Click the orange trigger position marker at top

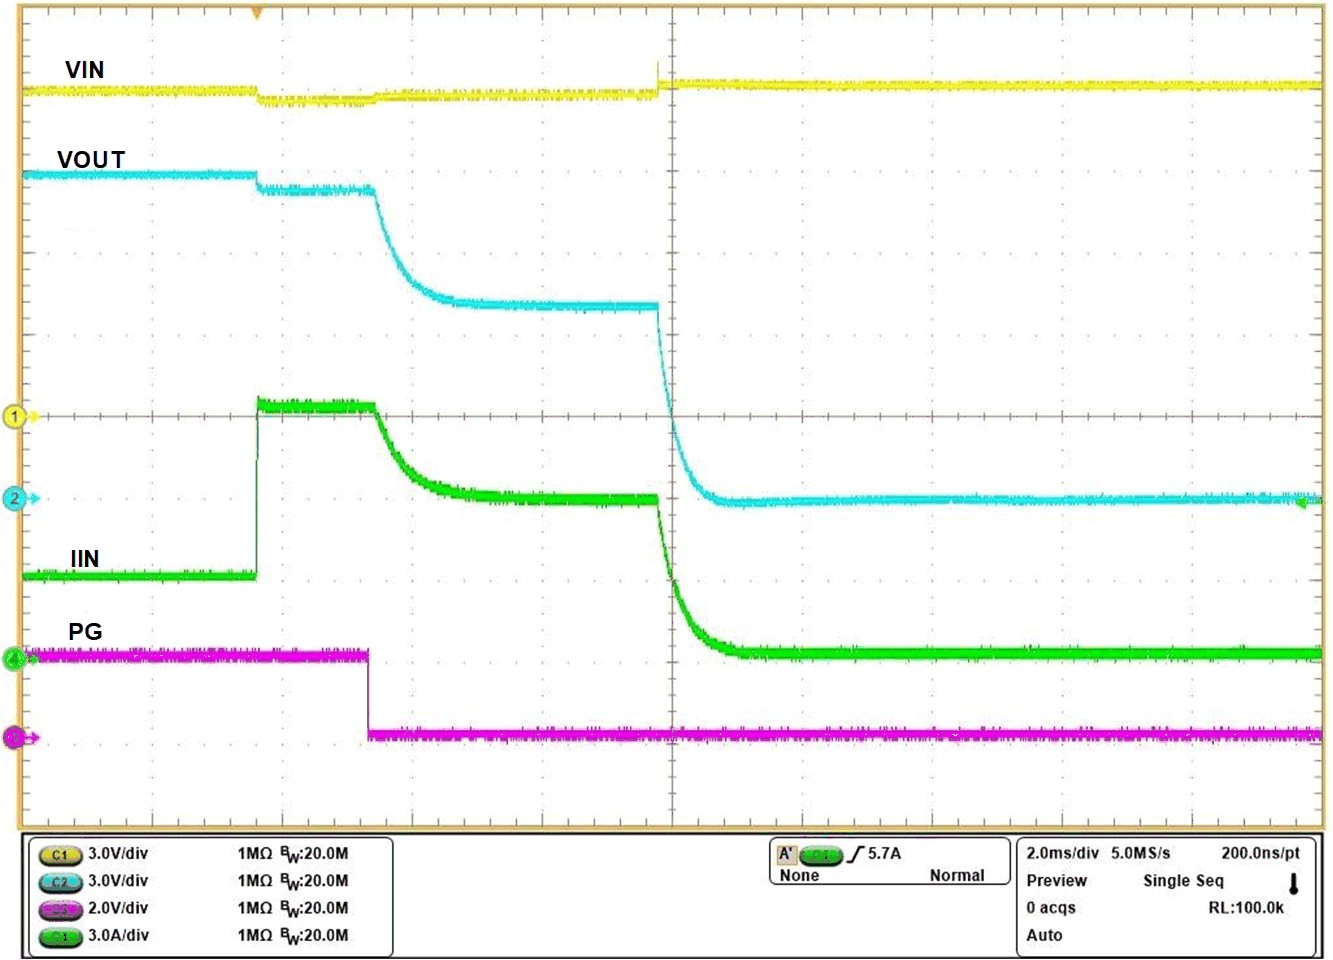(257, 14)
